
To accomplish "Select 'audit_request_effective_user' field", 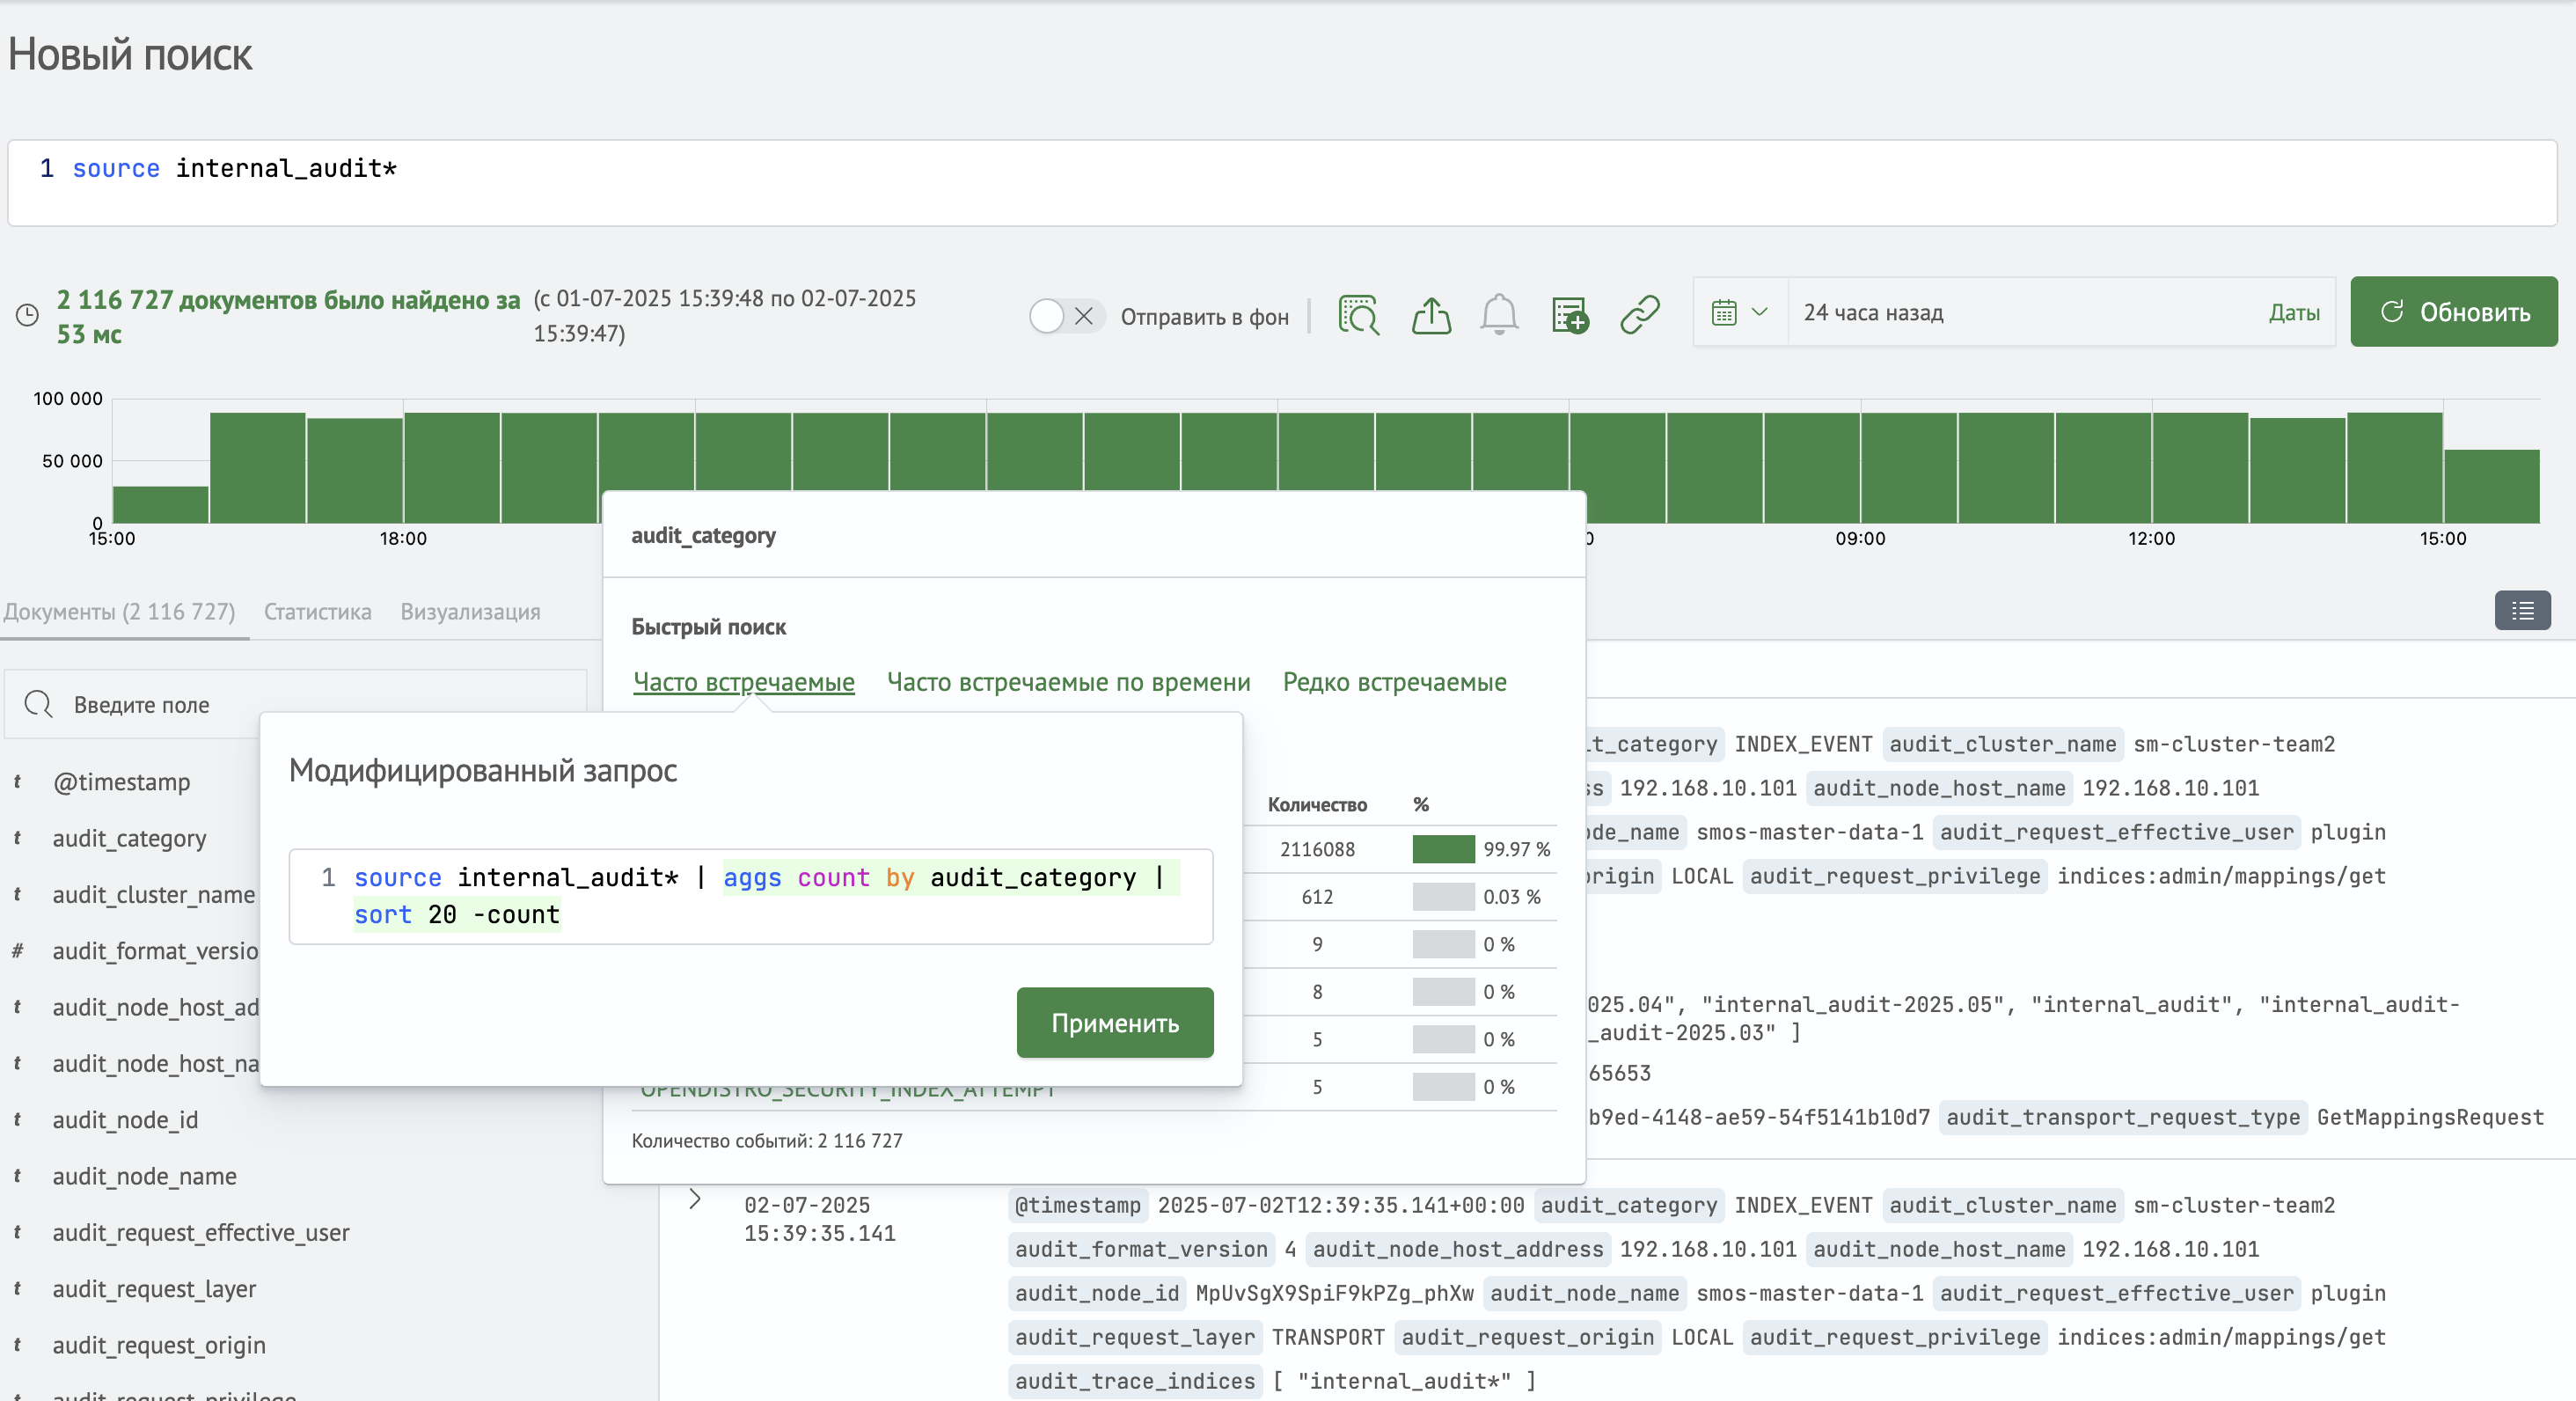I will (x=201, y=1232).
